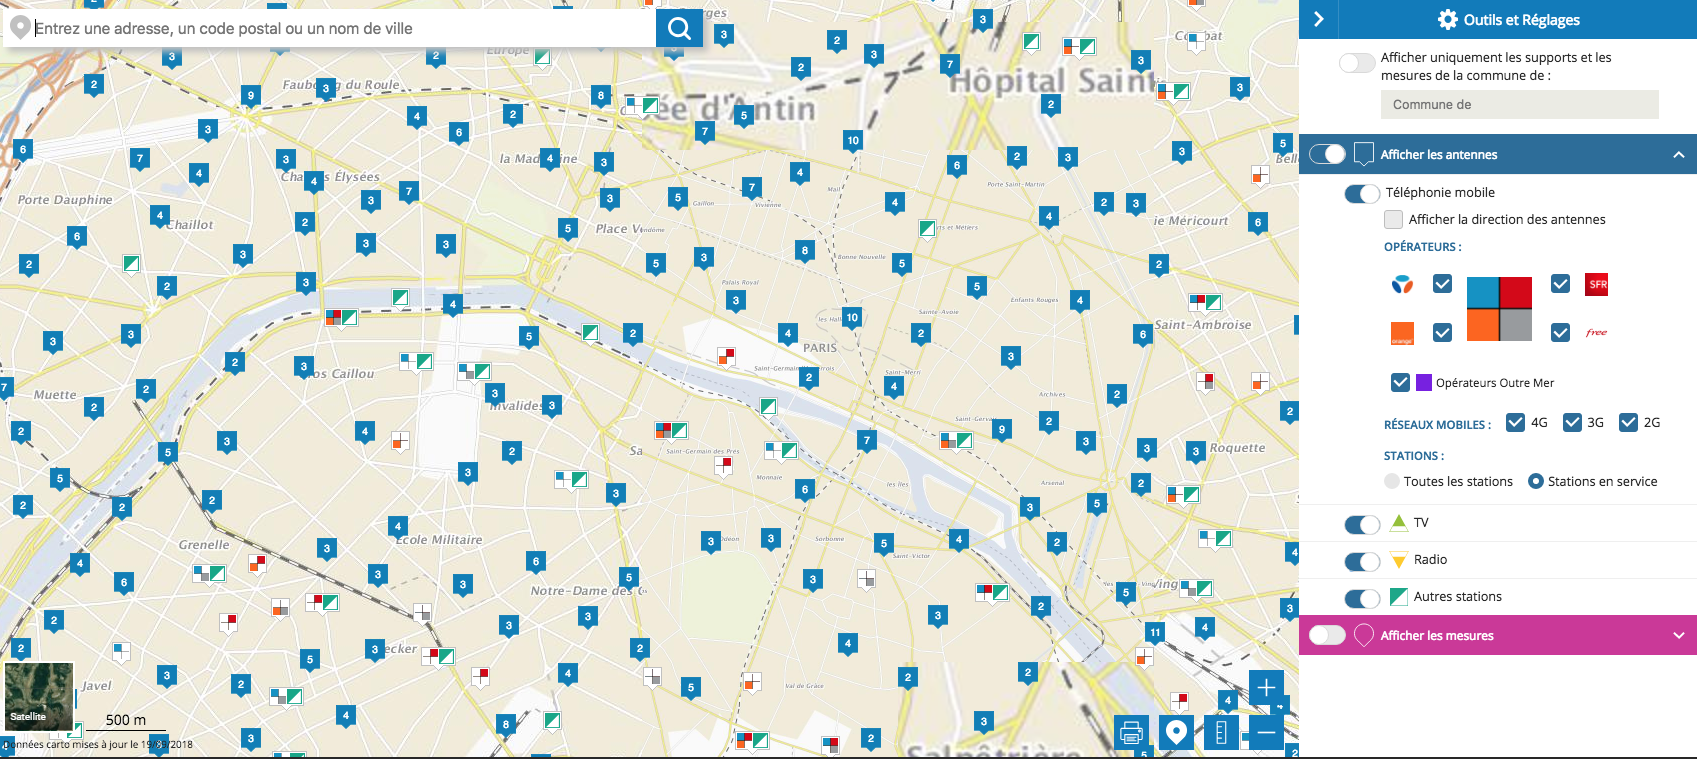This screenshot has height=759, width=1697.
Task: Switch the TV antennas toggle off
Action: coord(1362,524)
